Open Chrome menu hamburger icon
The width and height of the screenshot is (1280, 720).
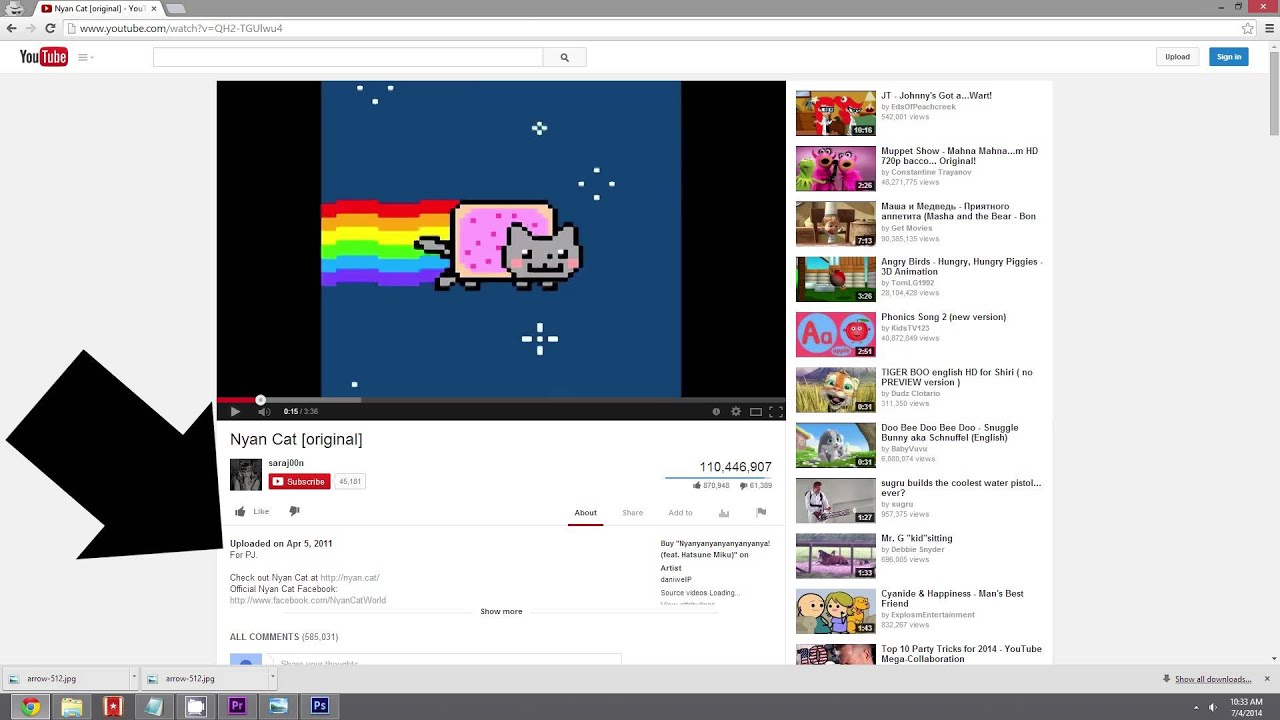1269,29
